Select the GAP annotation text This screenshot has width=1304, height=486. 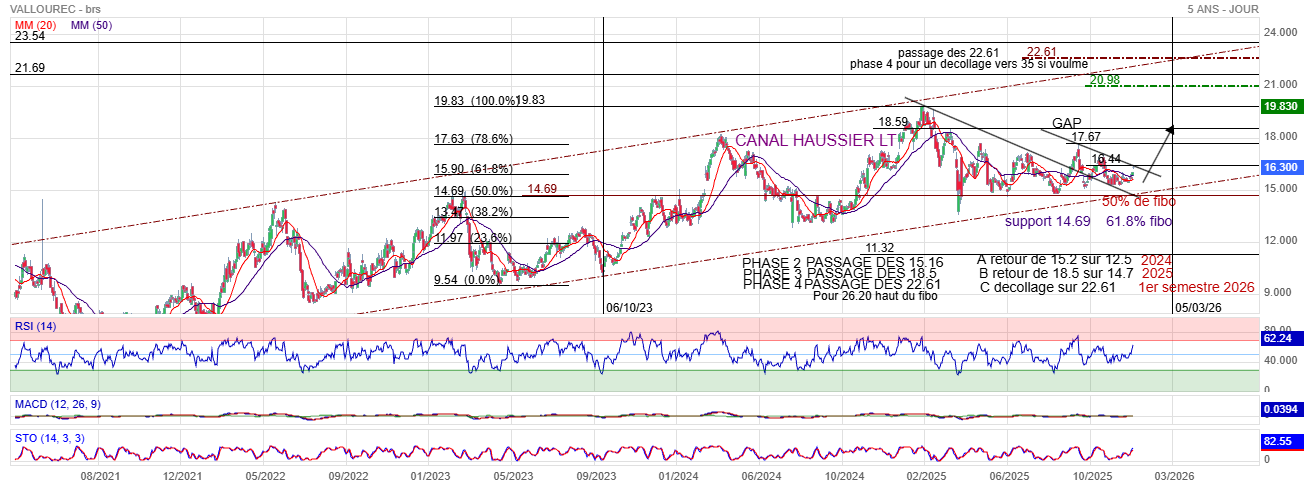[1066, 123]
